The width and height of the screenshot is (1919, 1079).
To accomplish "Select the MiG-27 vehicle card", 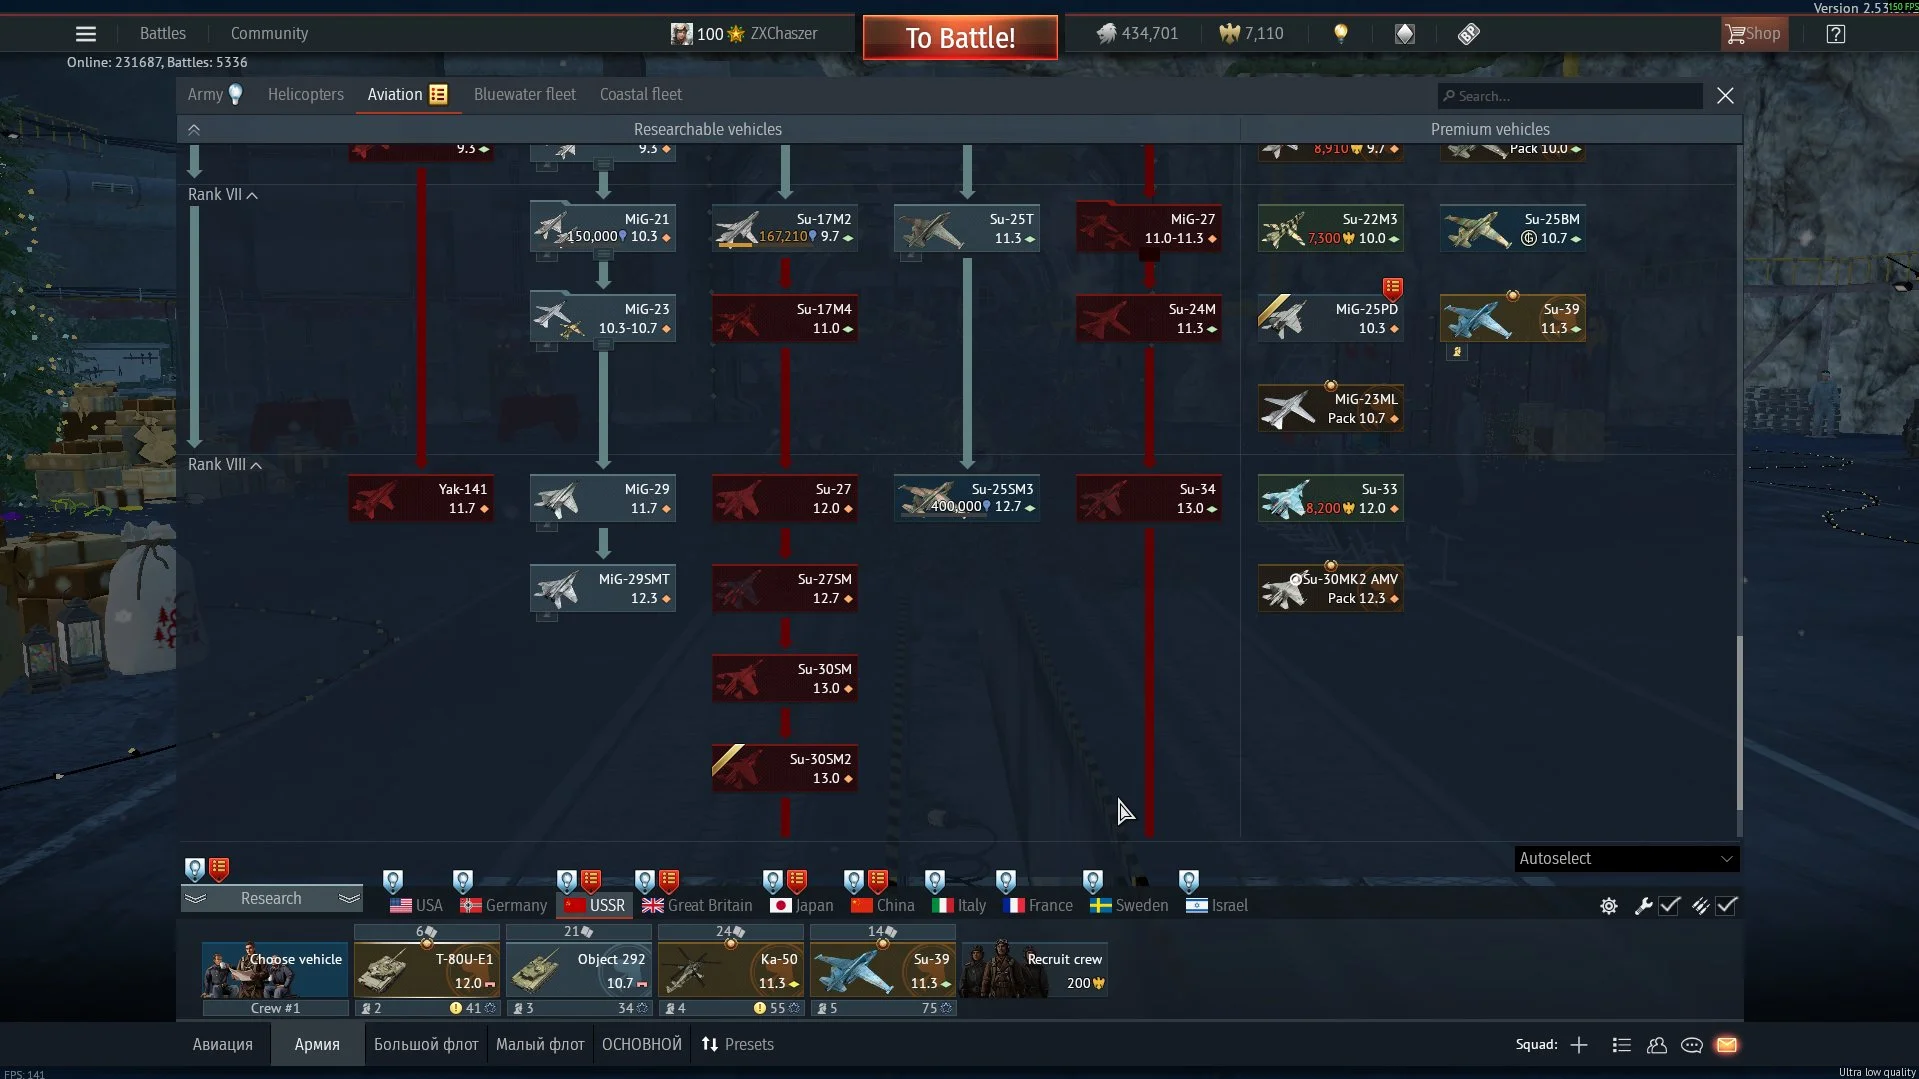I will pos(1149,228).
